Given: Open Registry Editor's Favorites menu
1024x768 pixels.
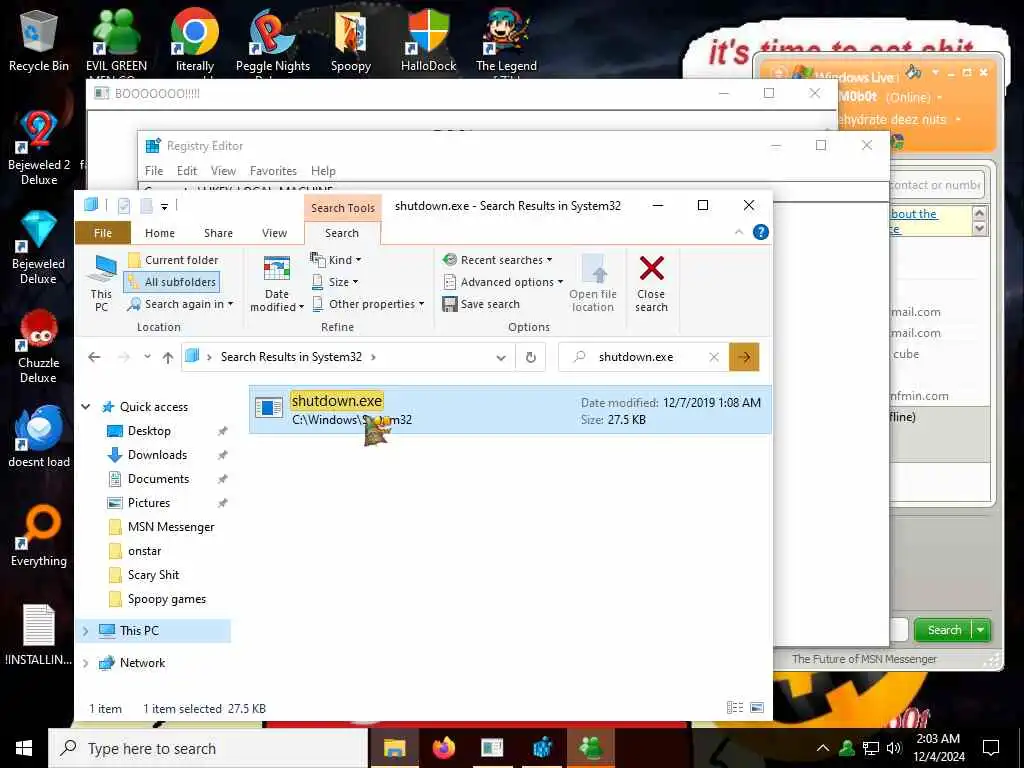Looking at the screenshot, I should coord(273,171).
